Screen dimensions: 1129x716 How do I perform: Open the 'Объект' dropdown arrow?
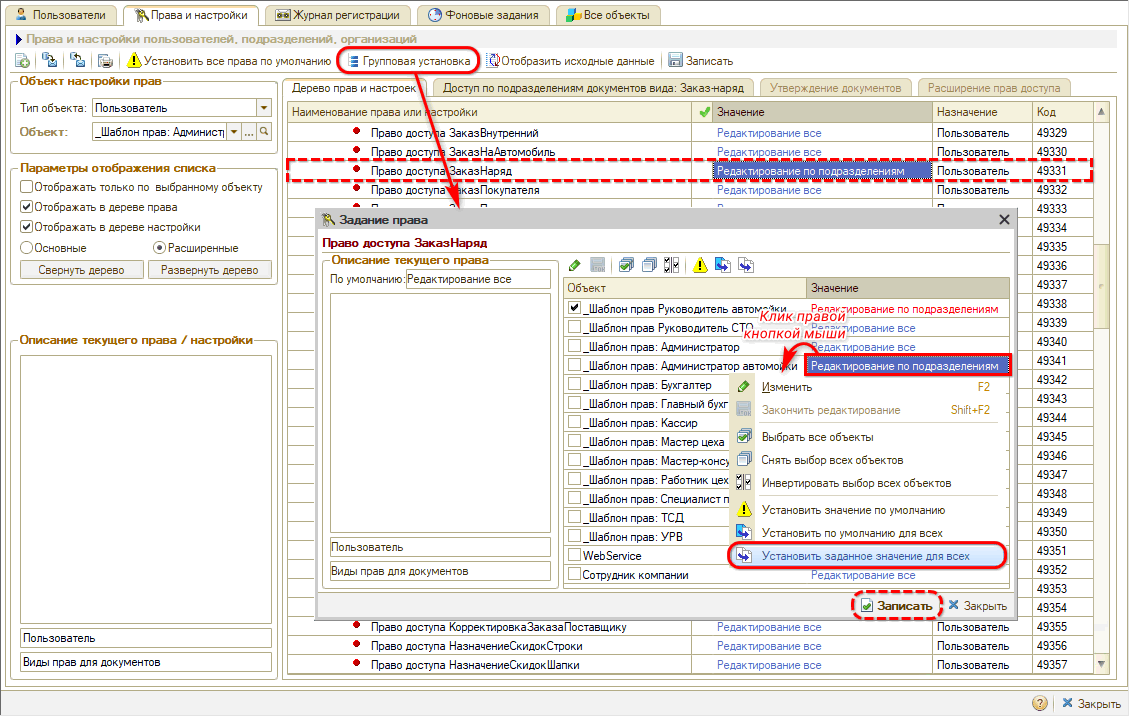click(x=234, y=131)
